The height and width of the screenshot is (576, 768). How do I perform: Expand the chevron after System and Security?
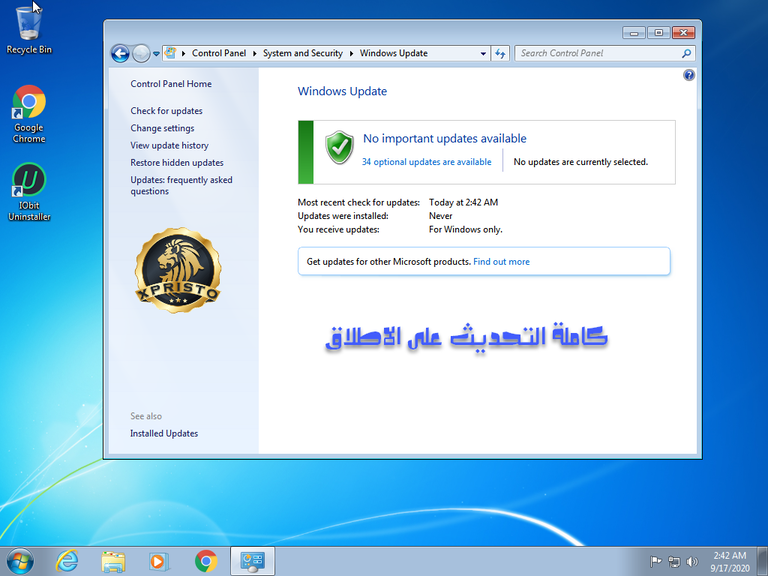(352, 53)
